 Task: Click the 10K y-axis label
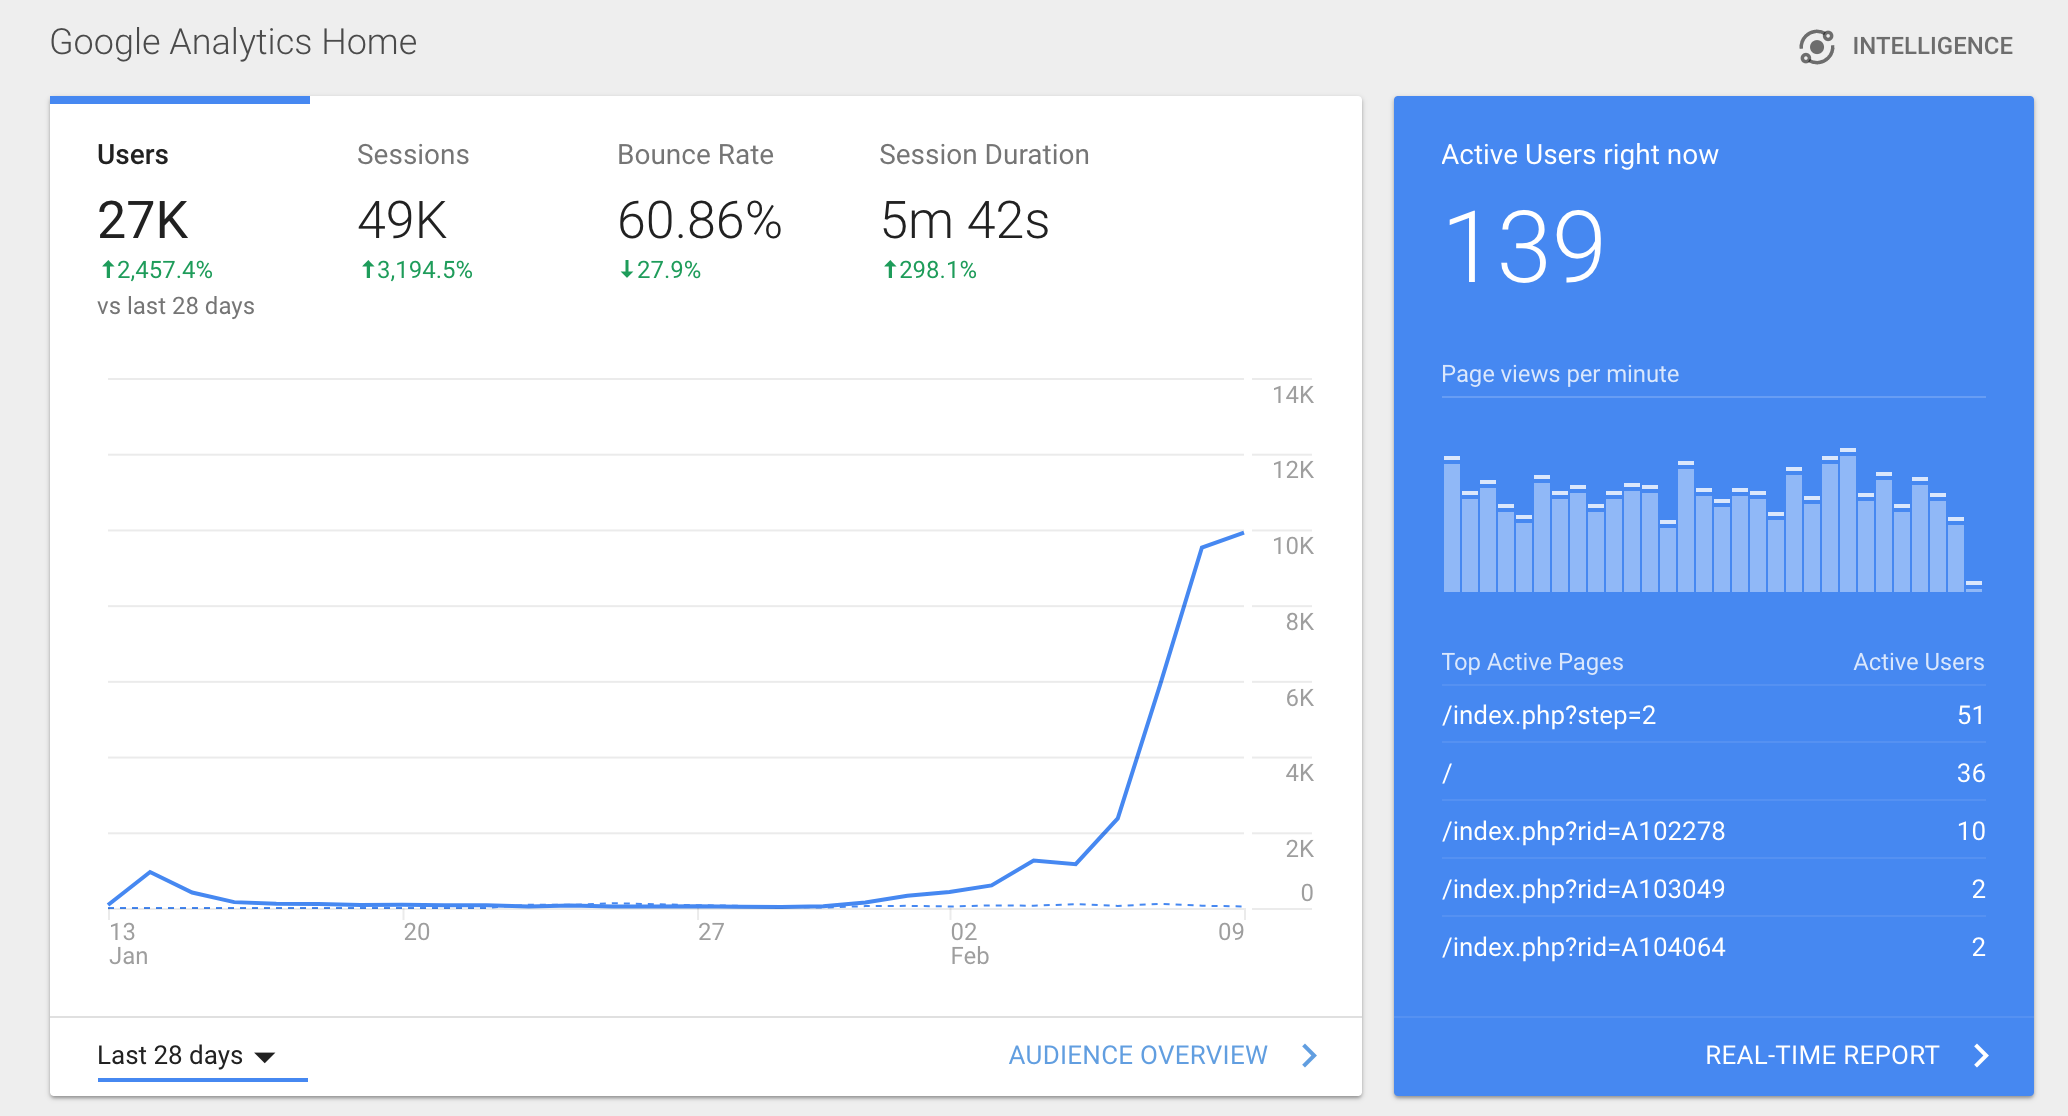1292,546
